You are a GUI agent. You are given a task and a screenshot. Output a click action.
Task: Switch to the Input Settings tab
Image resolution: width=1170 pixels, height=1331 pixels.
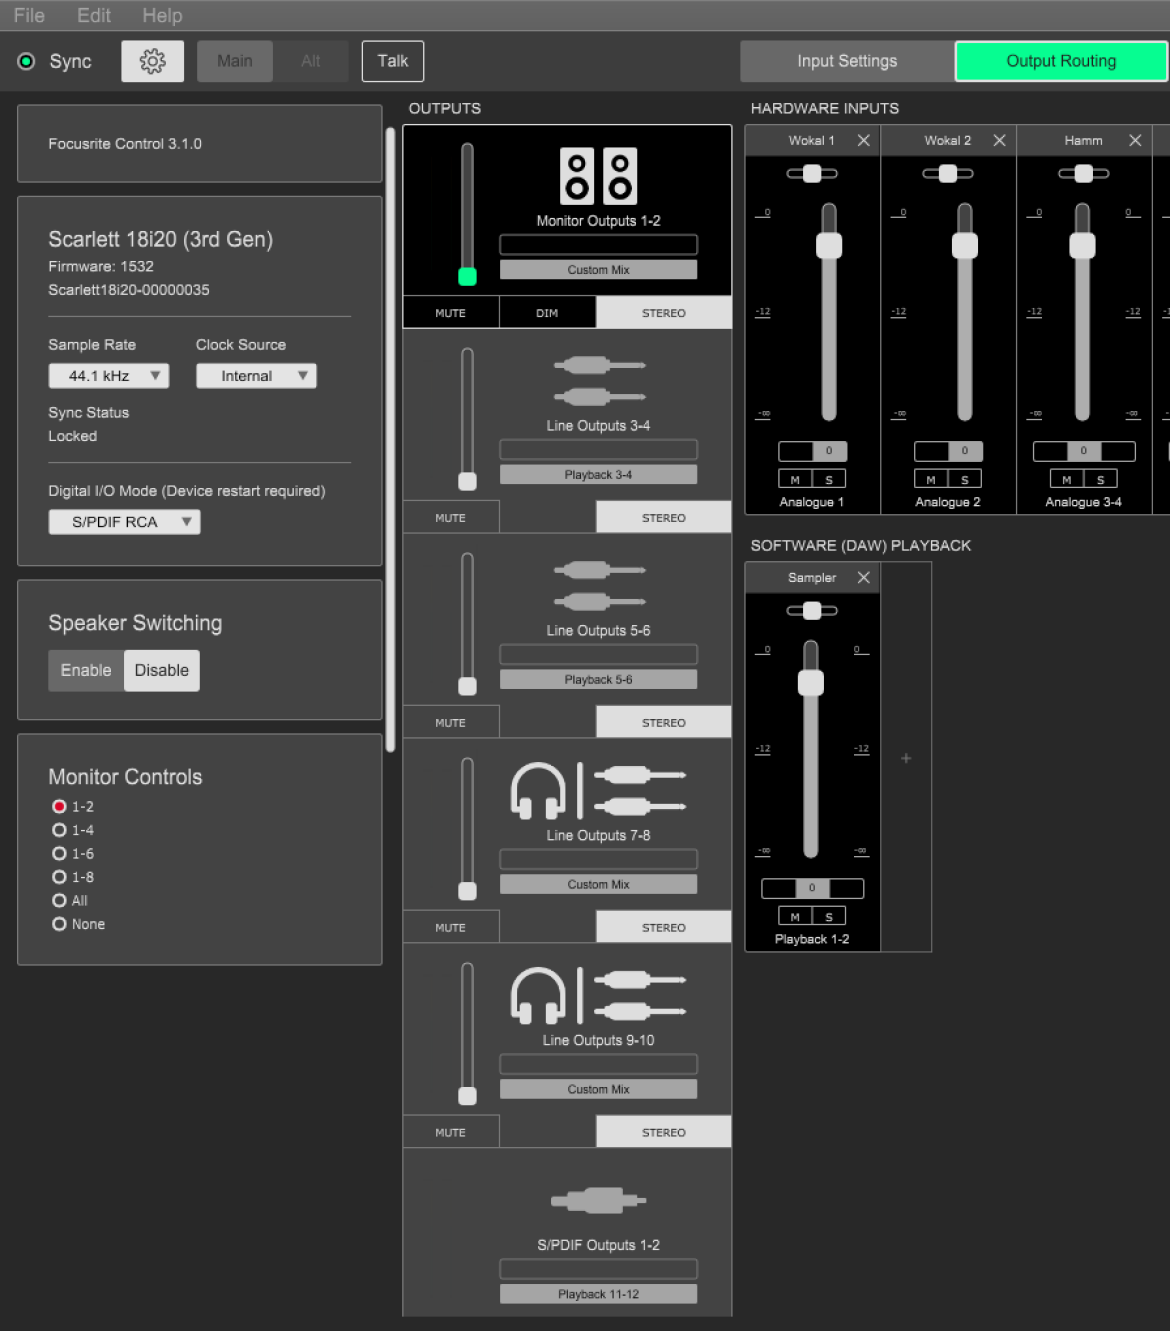click(847, 61)
